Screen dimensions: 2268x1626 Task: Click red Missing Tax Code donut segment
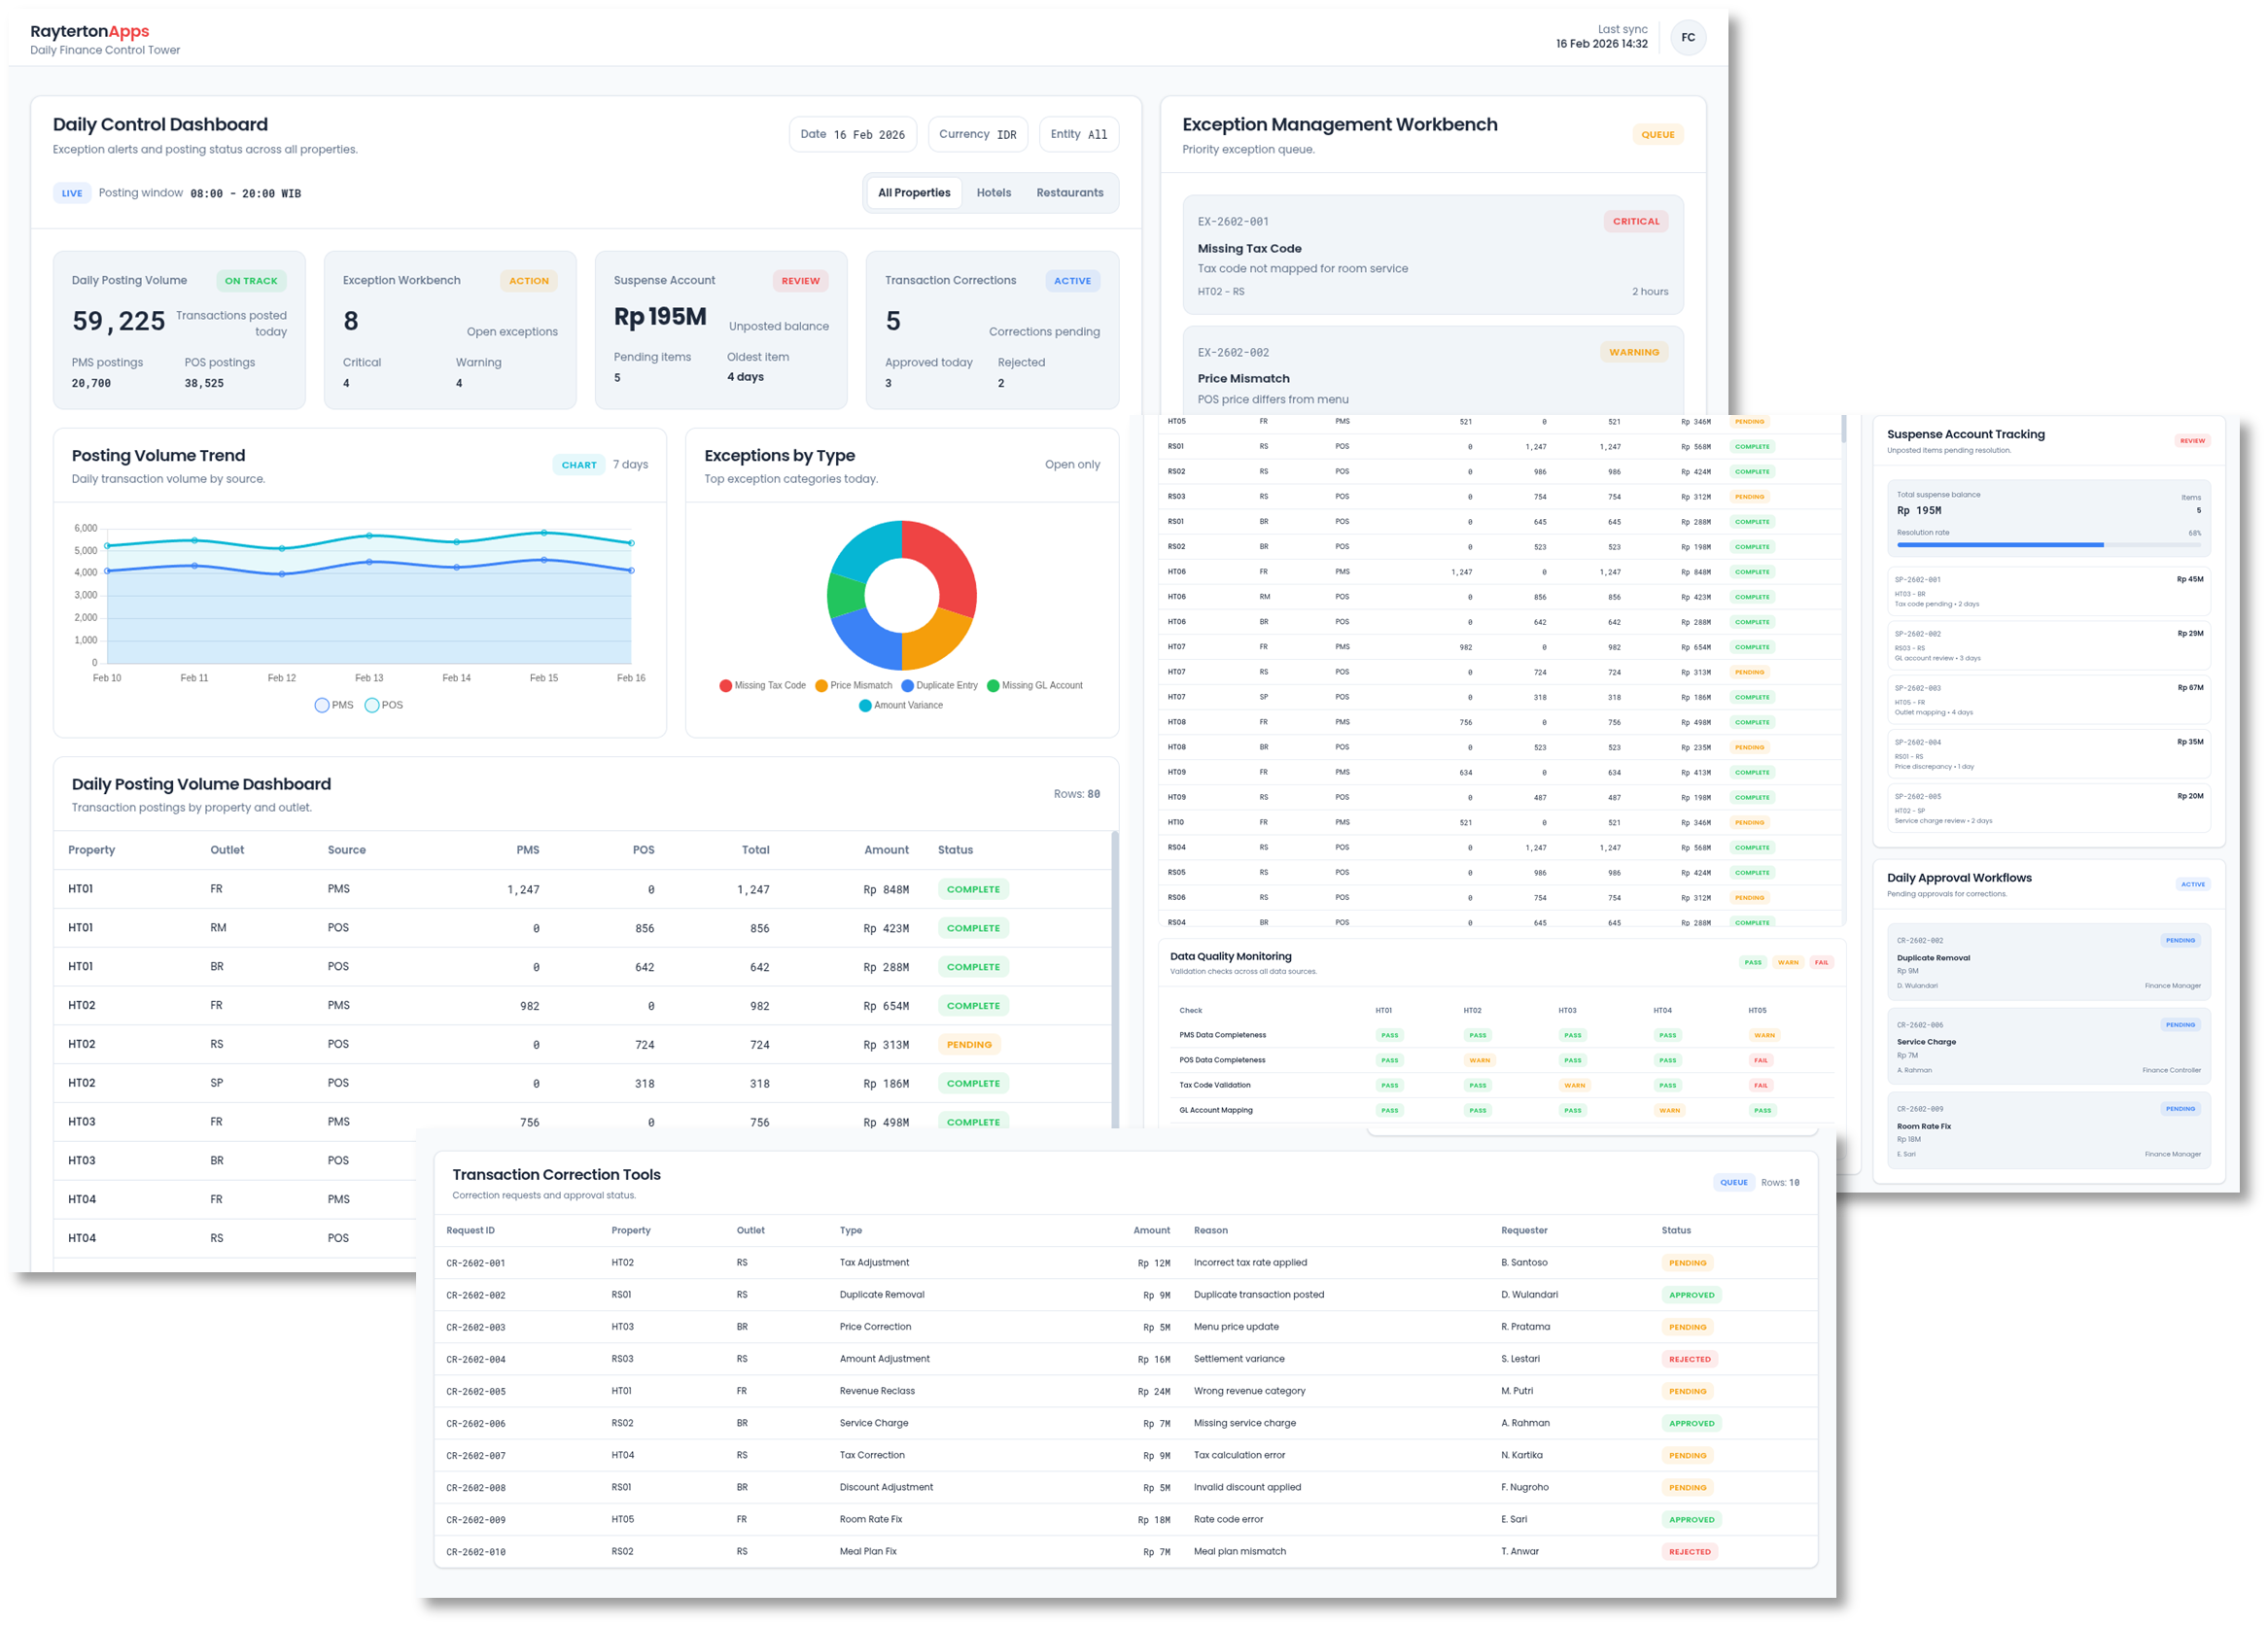pos(945,562)
